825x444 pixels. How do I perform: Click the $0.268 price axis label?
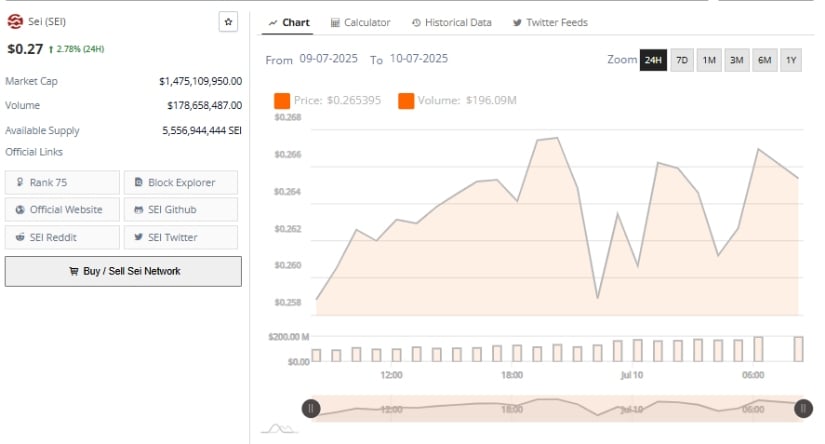(x=288, y=117)
